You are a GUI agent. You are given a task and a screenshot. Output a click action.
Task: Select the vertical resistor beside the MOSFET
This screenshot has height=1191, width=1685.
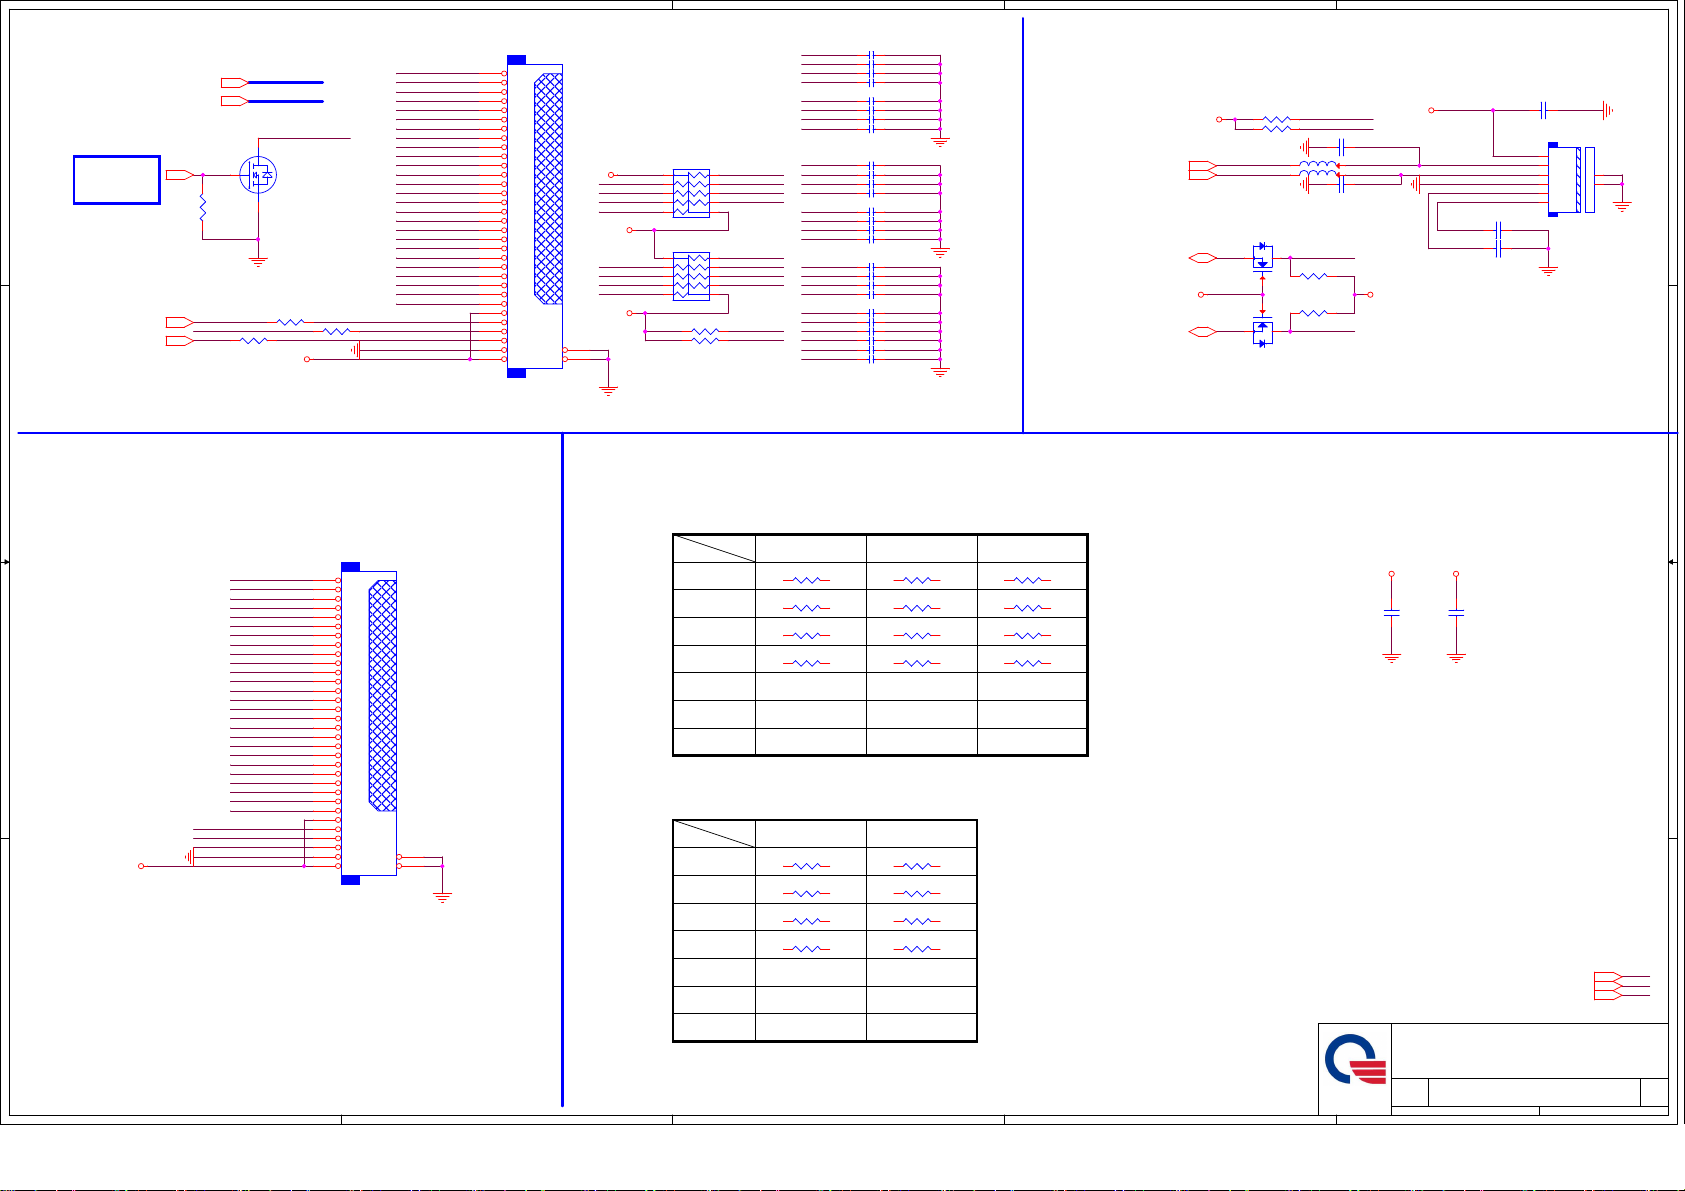click(x=203, y=209)
